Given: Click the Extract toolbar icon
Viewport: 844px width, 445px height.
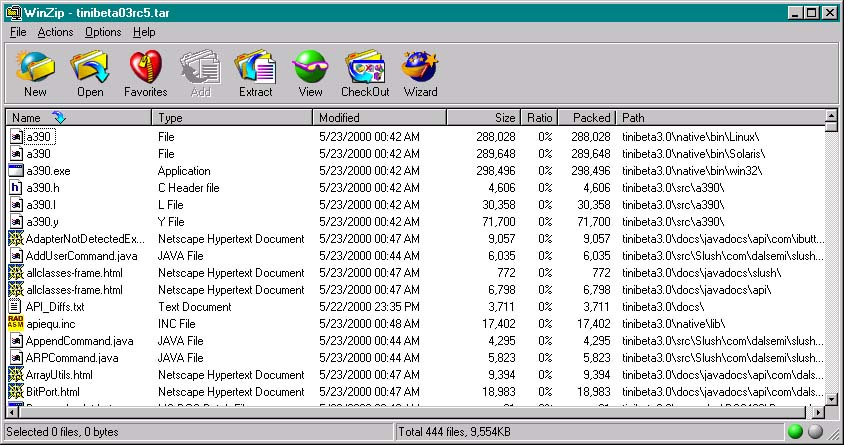Looking at the screenshot, I should [255, 72].
